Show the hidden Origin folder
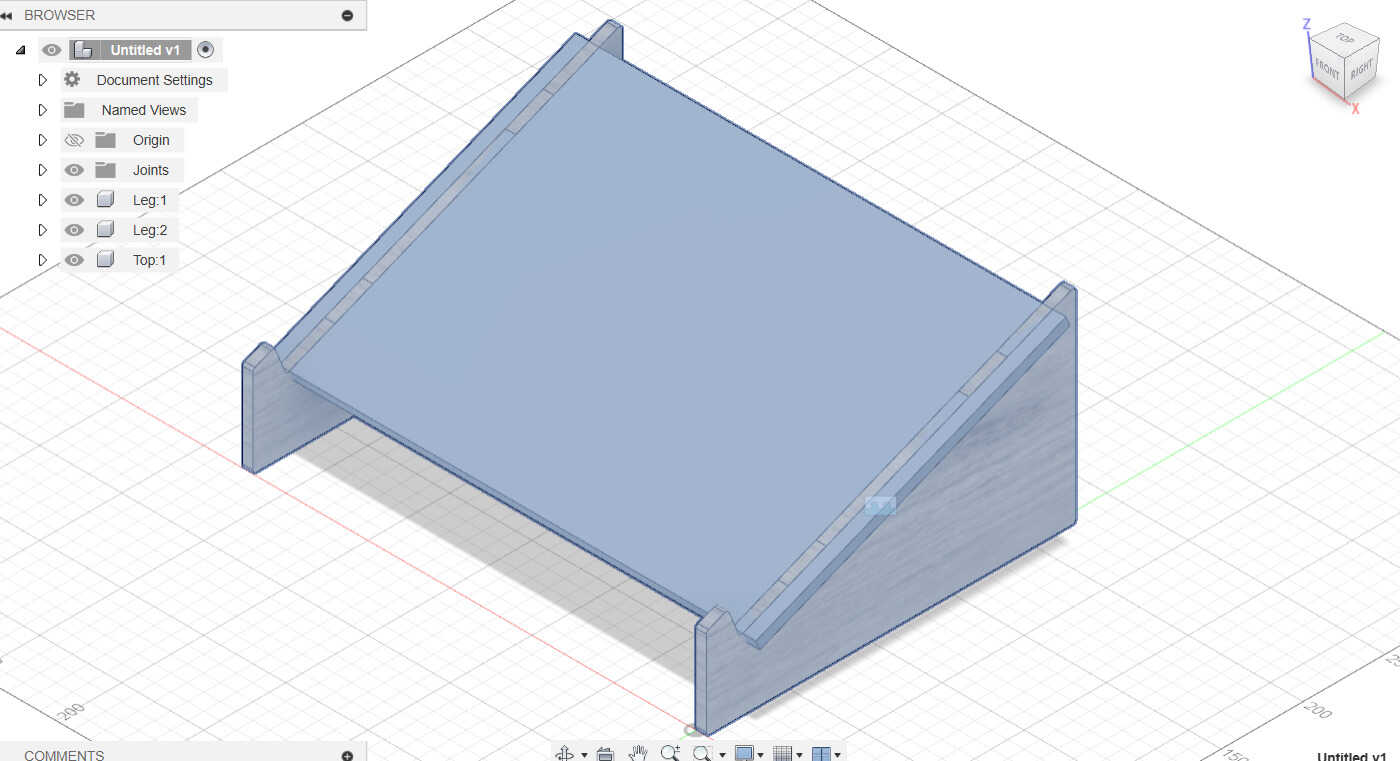Screen dimensions: 1400x761 [74, 140]
